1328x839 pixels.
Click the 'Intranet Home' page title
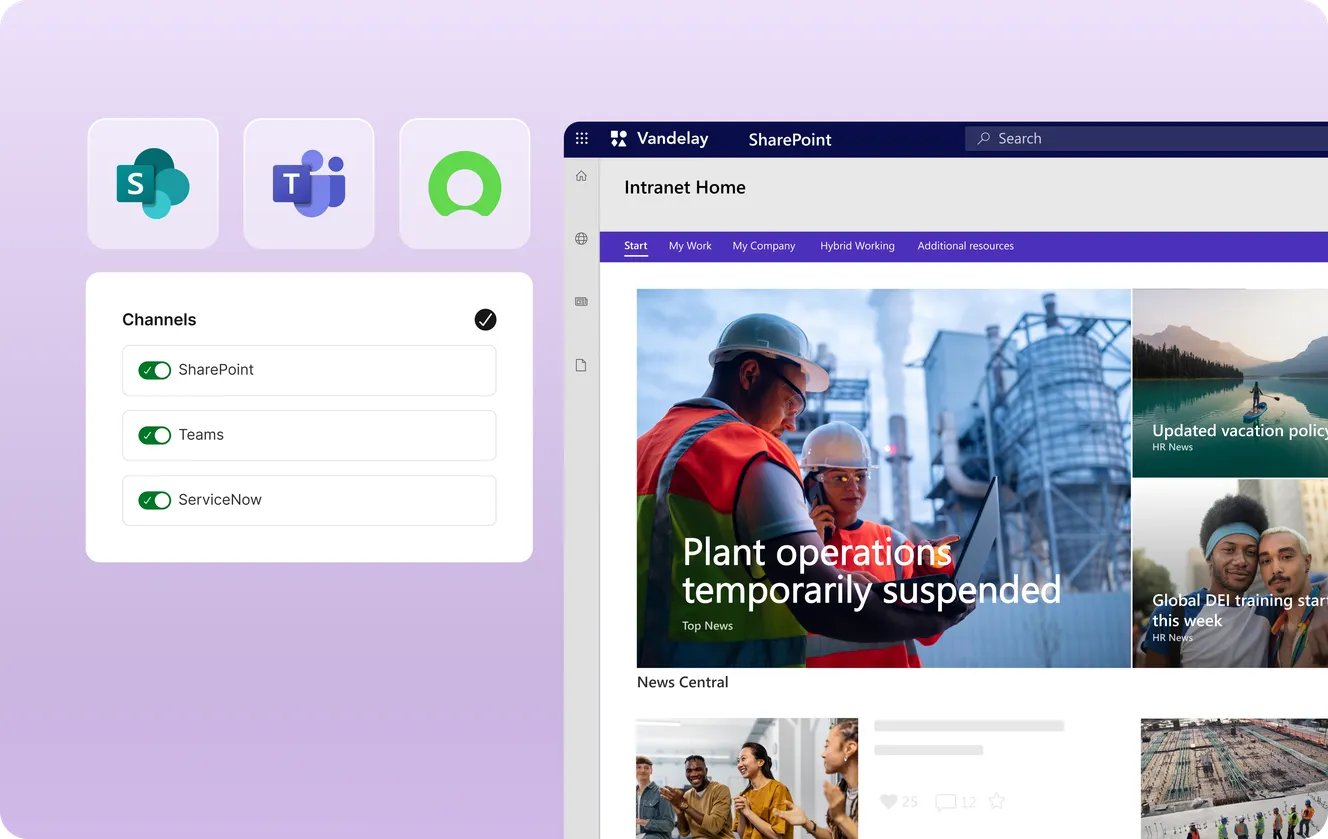(x=685, y=188)
